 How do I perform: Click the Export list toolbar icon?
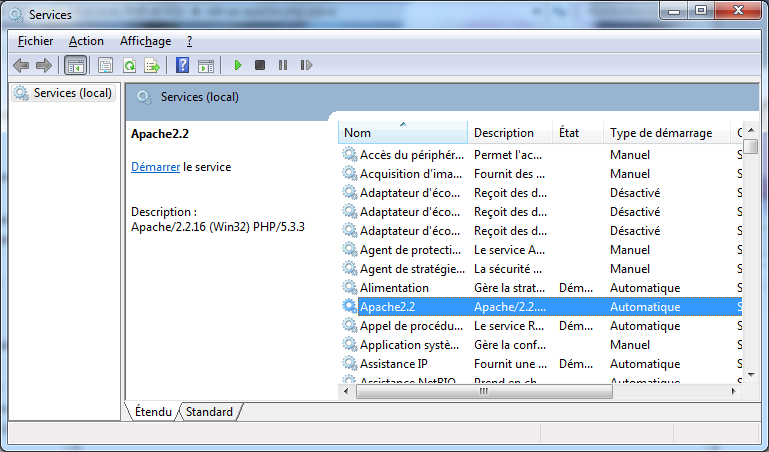(152, 65)
